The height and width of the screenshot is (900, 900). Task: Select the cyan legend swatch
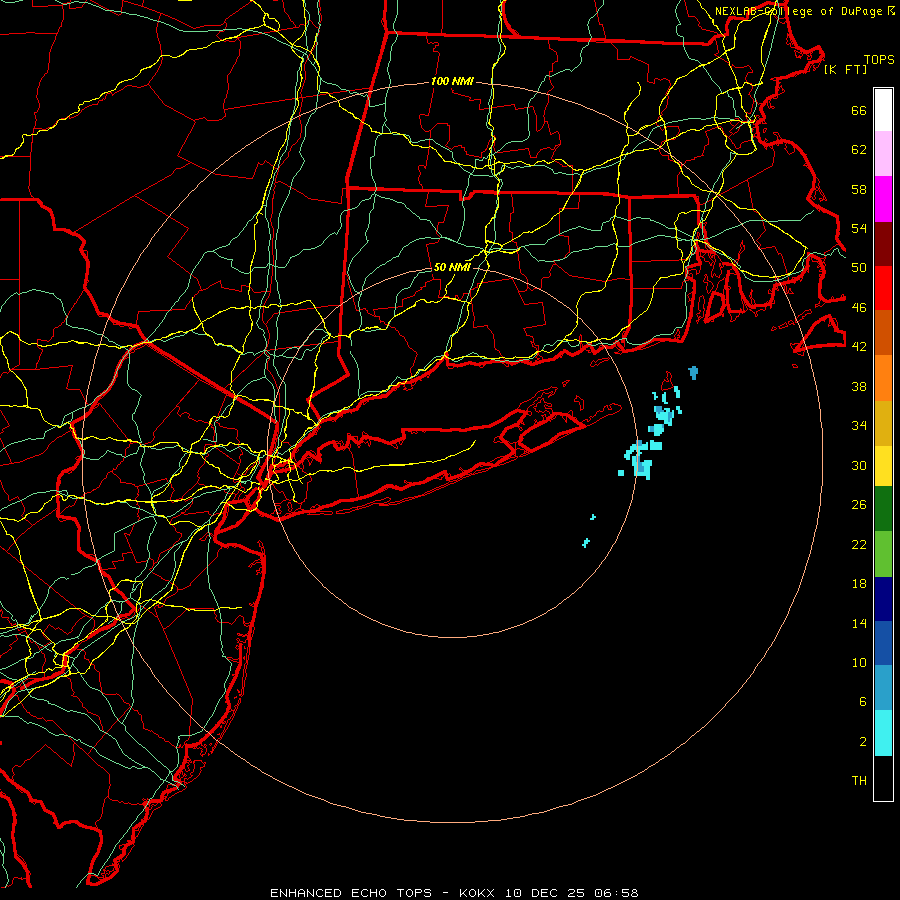coord(883,733)
